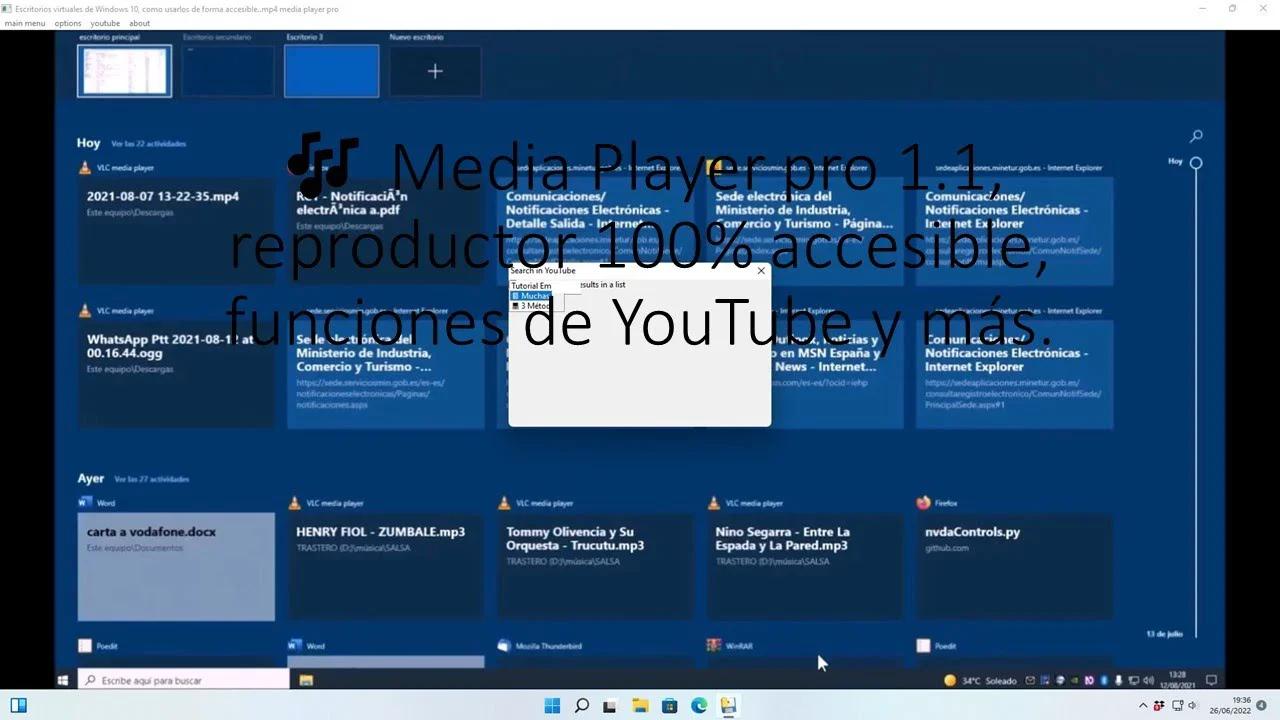
Task: Click the VLC icon on the 2021-08-07 activity card
Action: pyautogui.click(x=86, y=167)
